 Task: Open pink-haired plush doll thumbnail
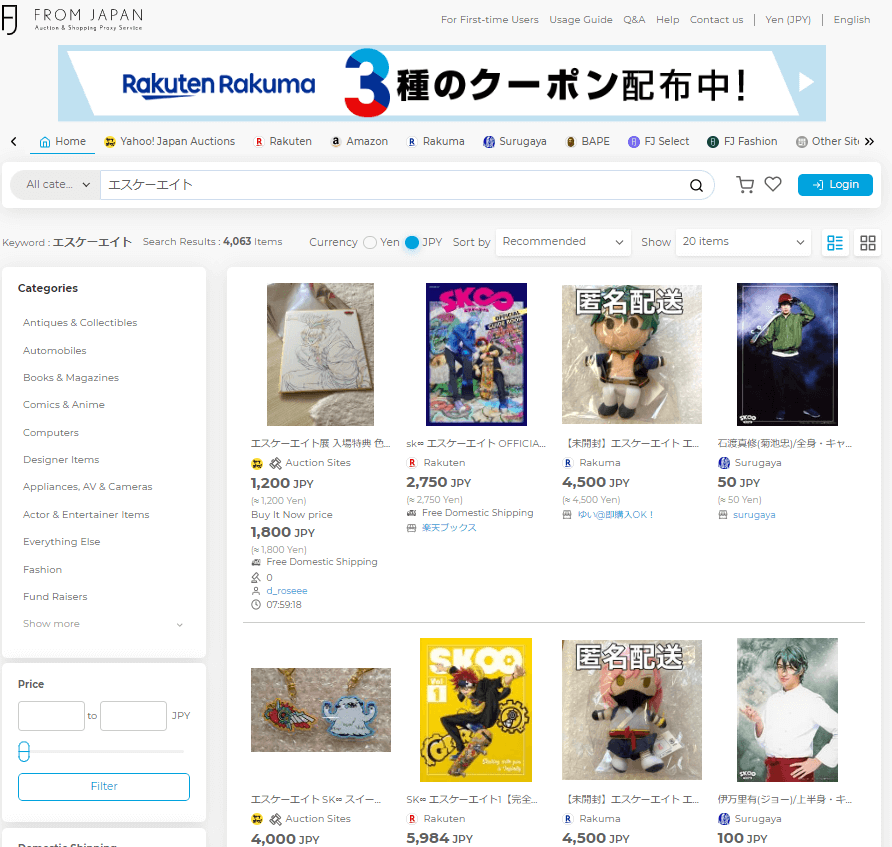(x=631, y=710)
